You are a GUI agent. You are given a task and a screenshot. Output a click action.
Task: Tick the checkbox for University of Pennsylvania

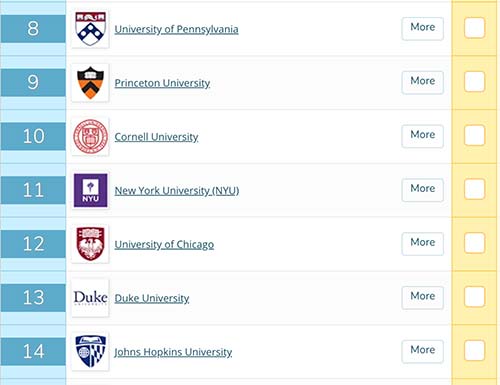click(474, 28)
